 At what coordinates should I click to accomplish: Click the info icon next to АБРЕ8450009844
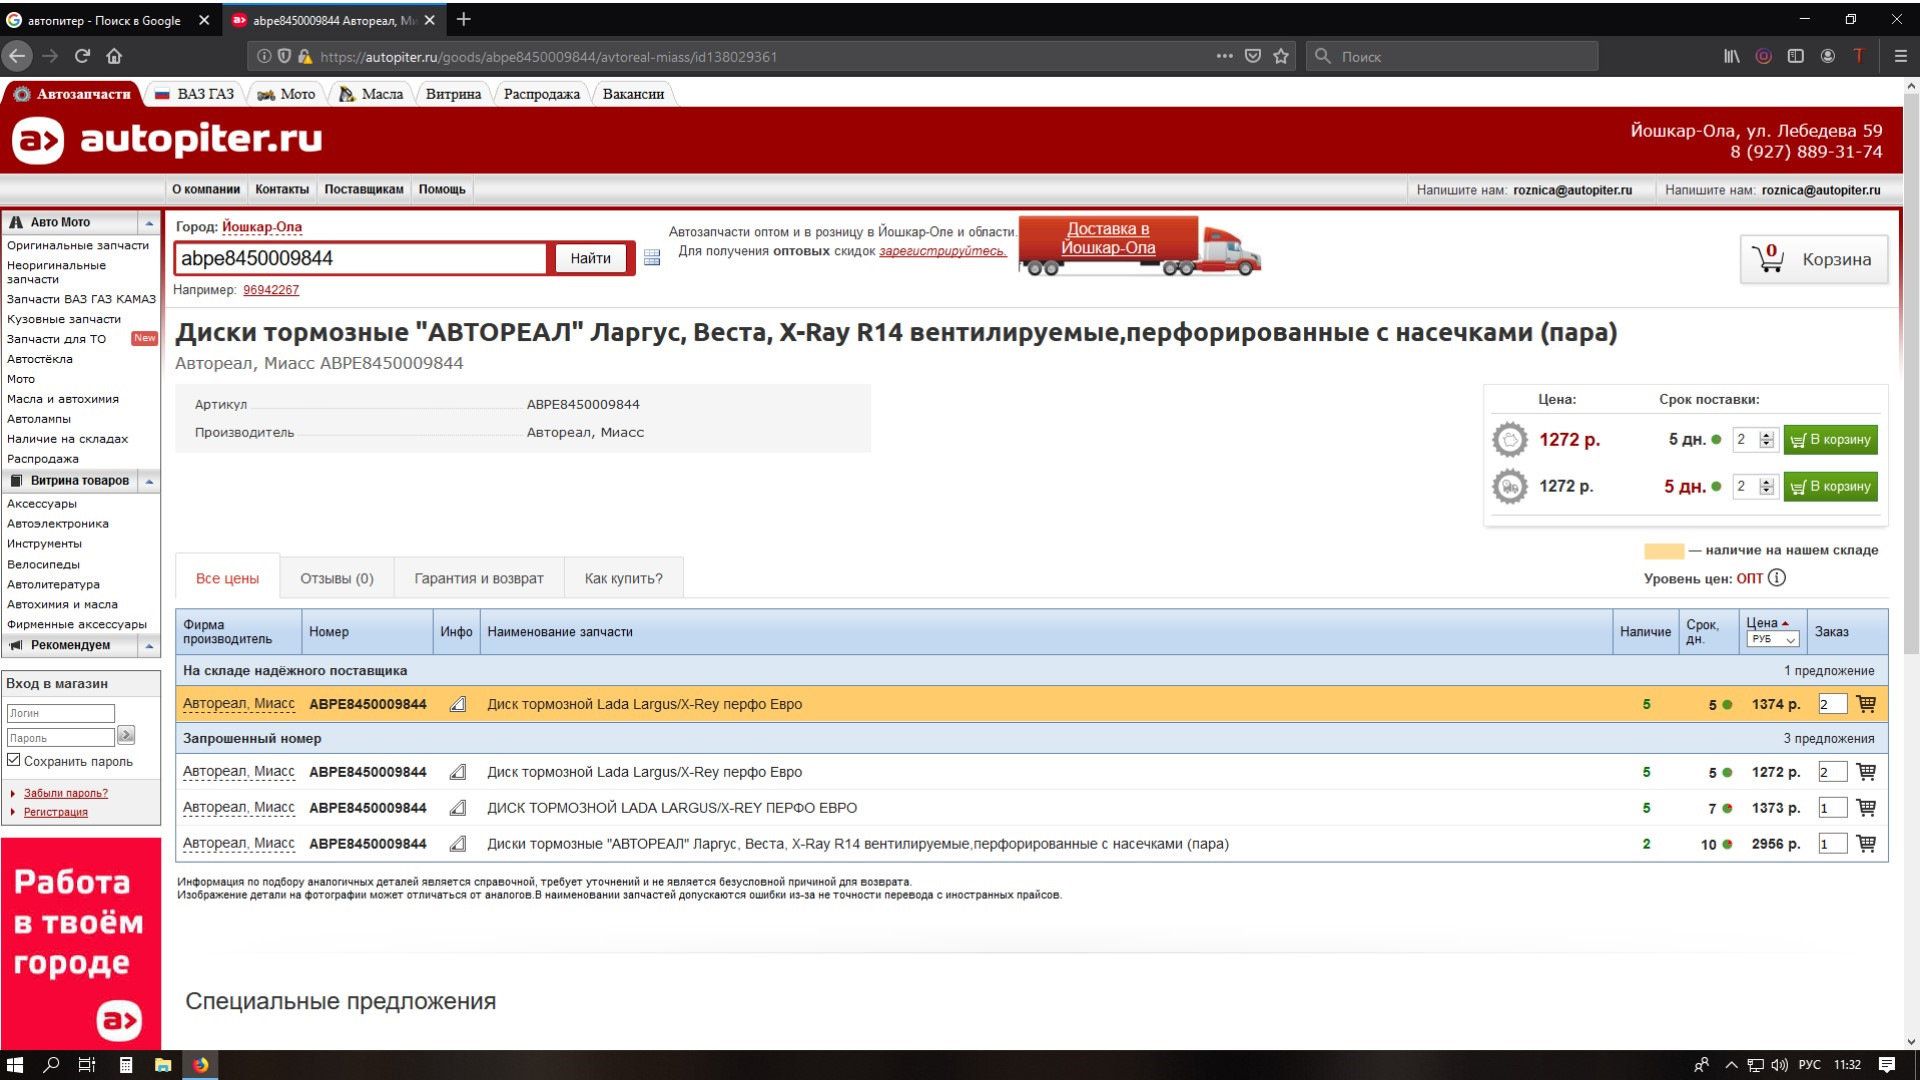click(456, 704)
